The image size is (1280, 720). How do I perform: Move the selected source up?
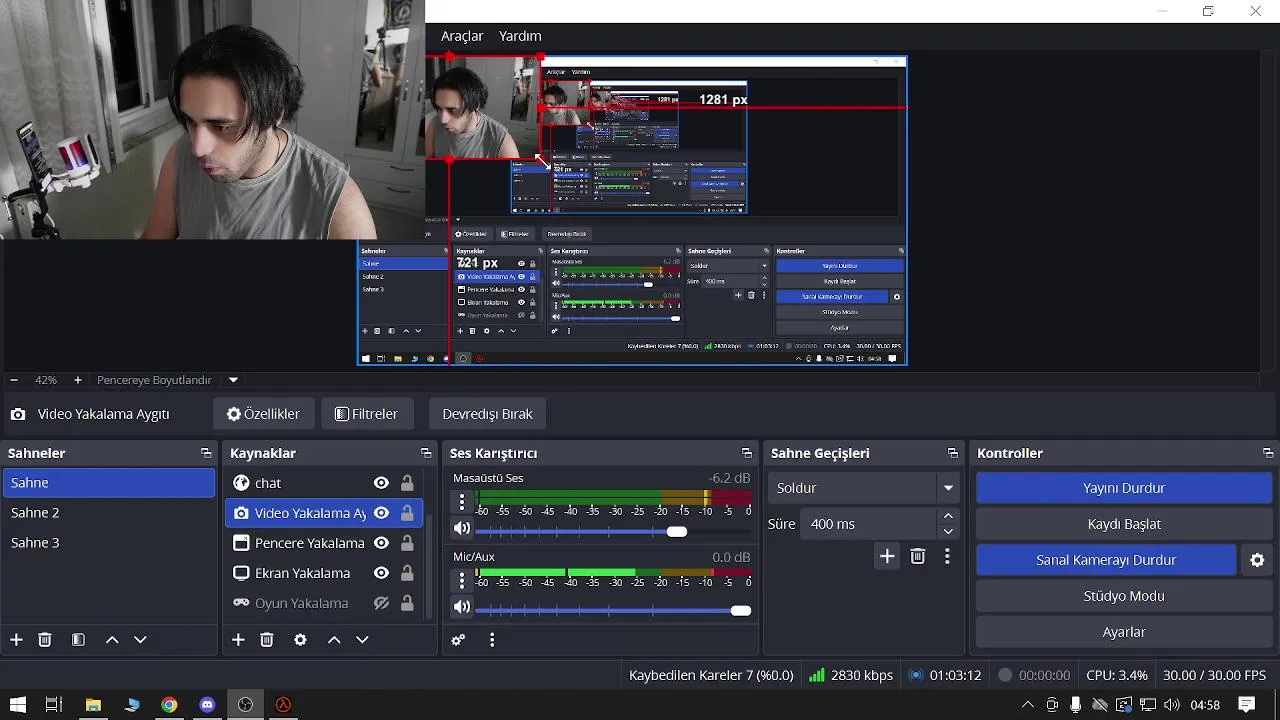334,640
